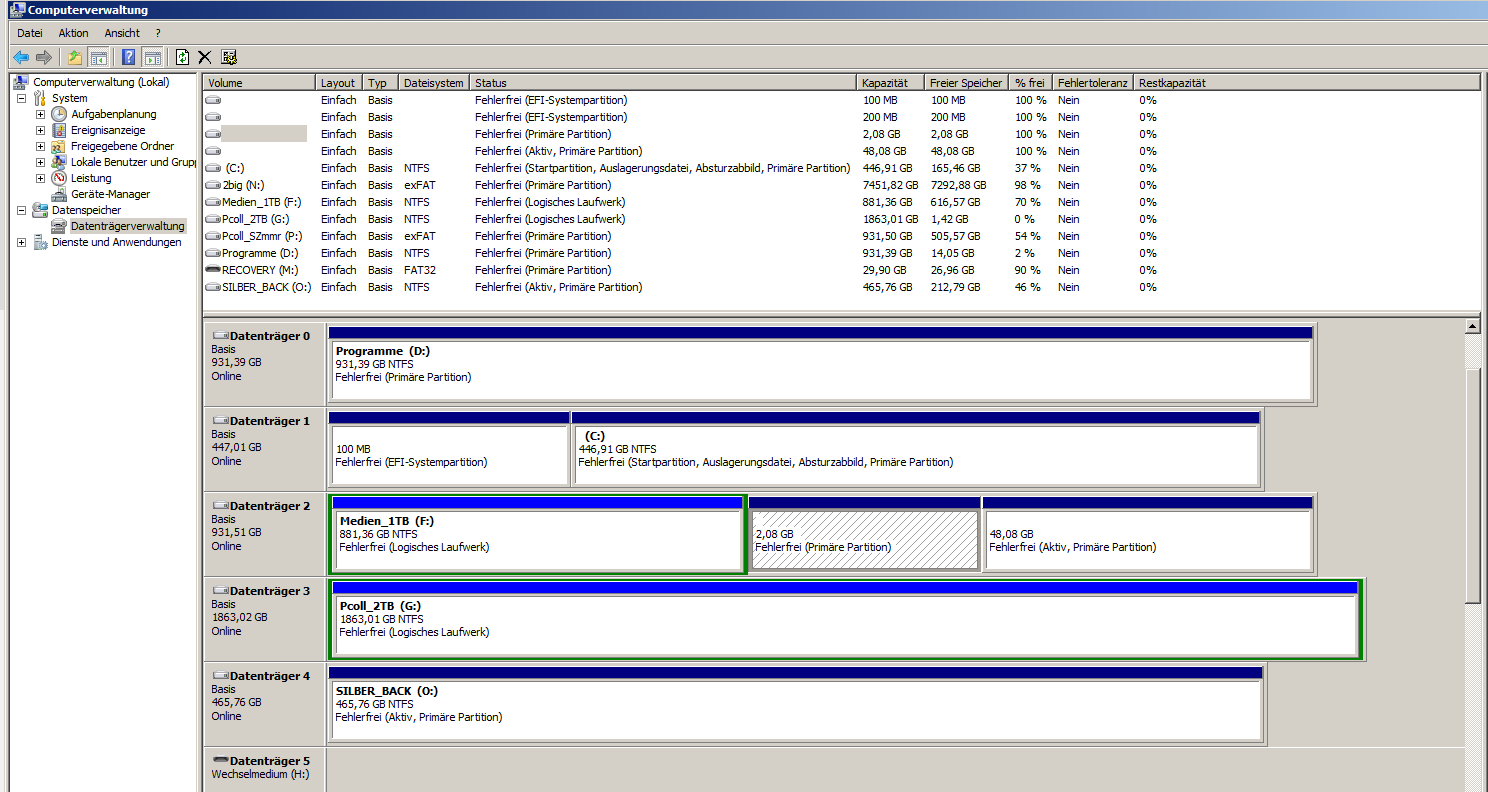Open the properties/settings icon after the X
Image resolution: width=1488 pixels, height=792 pixels.
(x=229, y=57)
